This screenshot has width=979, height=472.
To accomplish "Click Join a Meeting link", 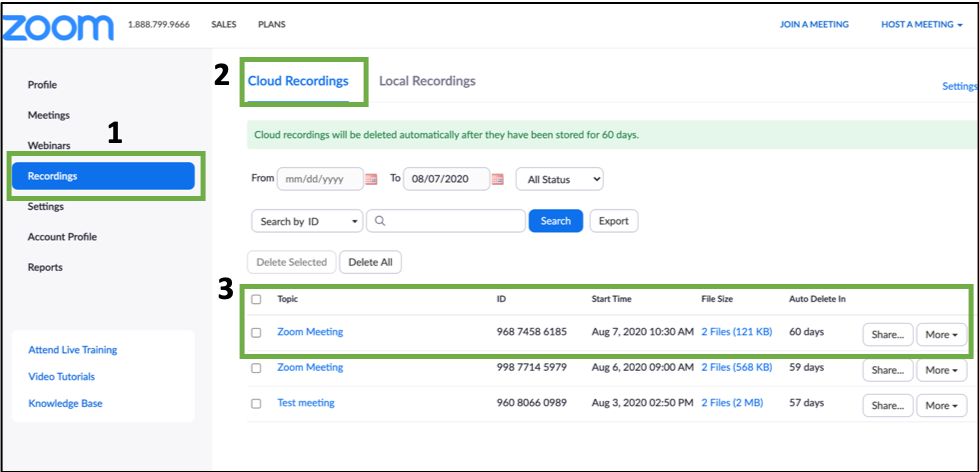I will 814,24.
